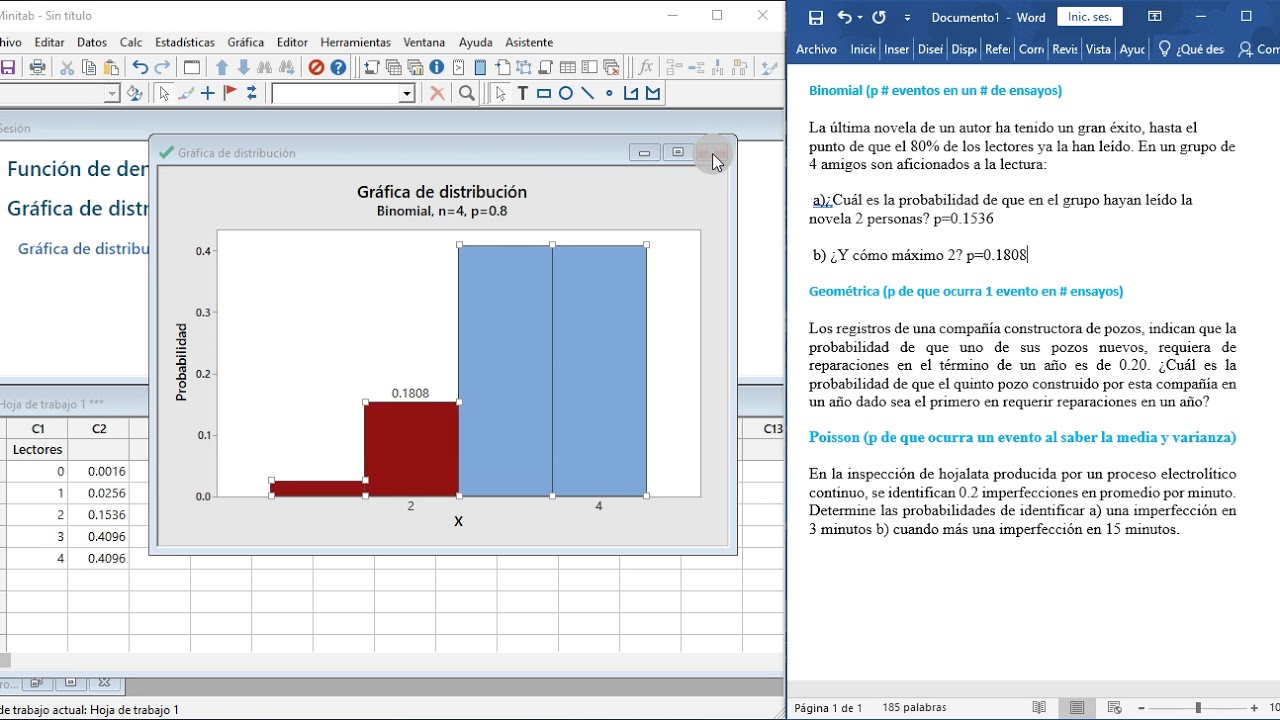The height and width of the screenshot is (720, 1280).
Task: Click the paste clipboard icon
Action: (111, 67)
